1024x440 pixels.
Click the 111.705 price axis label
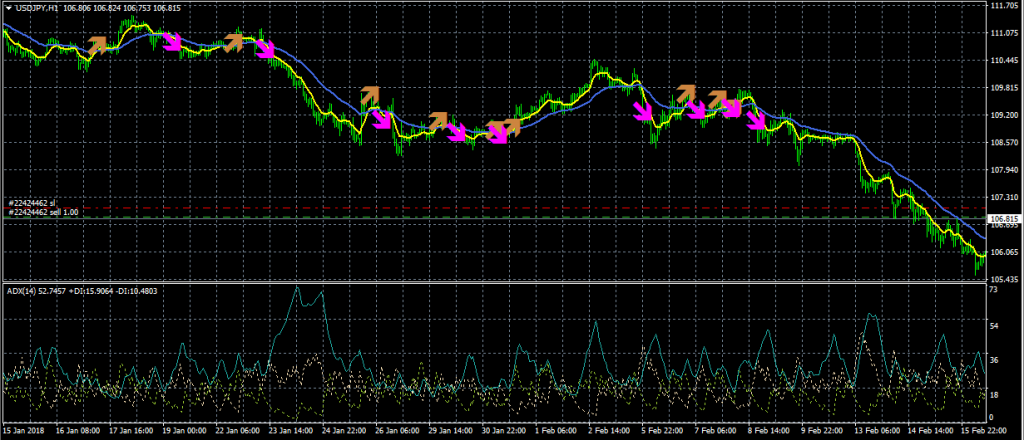point(1003,6)
